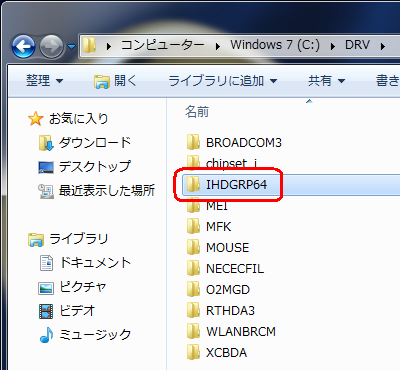This screenshot has height=370, width=400.
Task: Select the MOUSE folder name
Action: click(227, 248)
